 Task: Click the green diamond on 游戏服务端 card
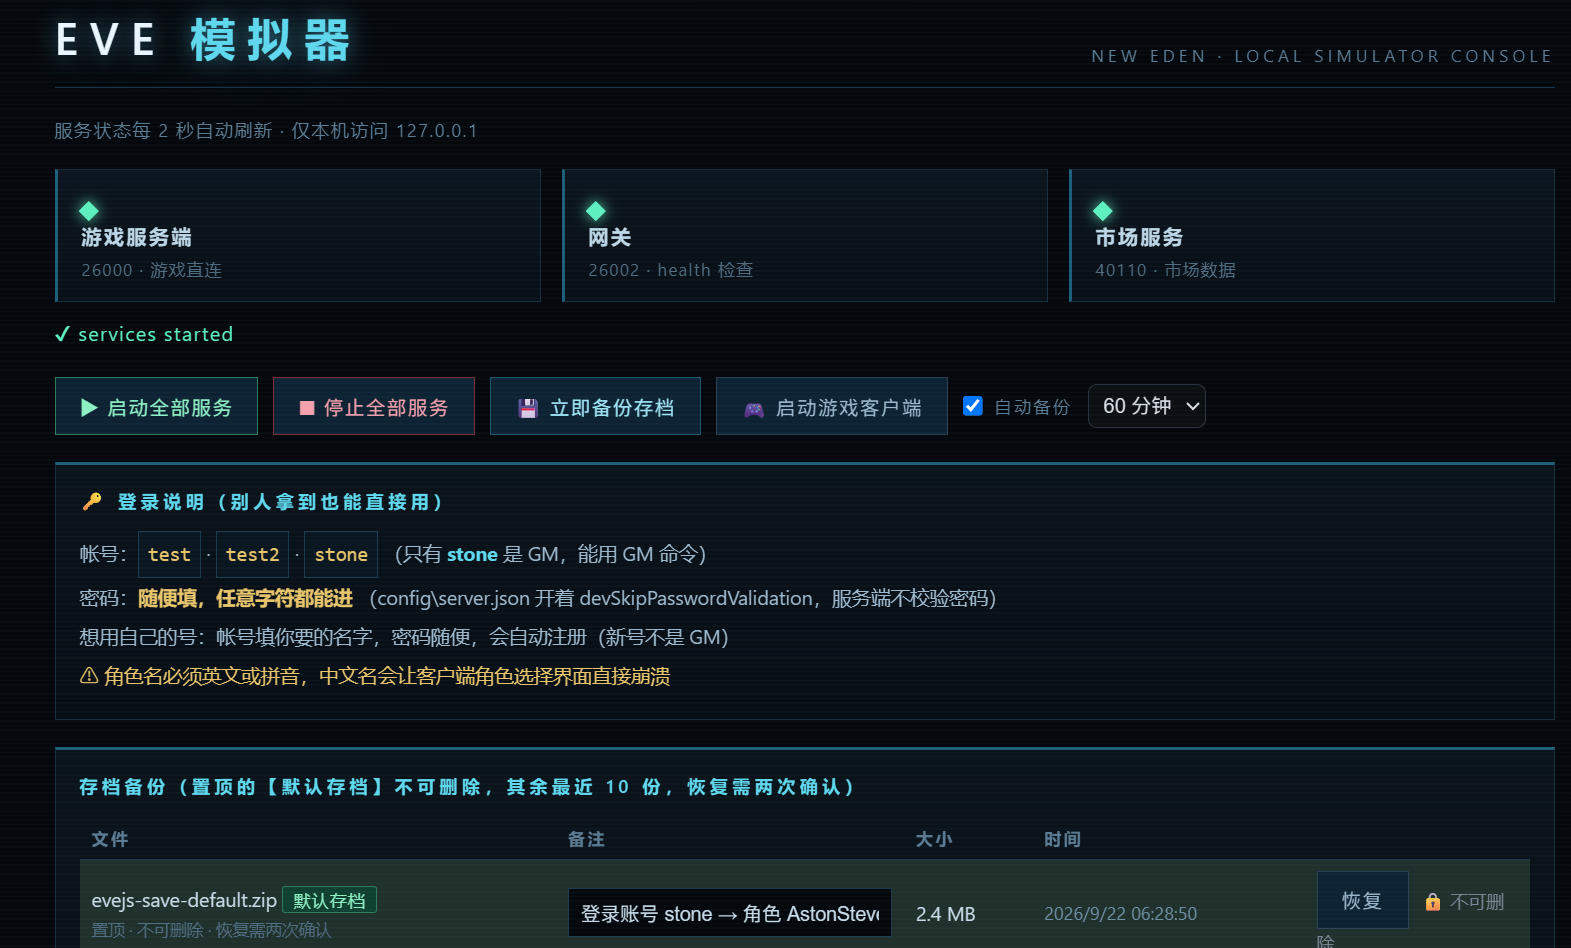coord(89,211)
